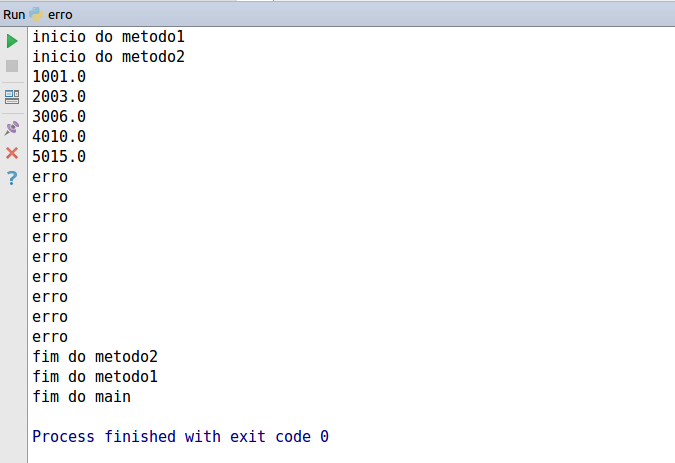Screen dimensions: 675x463
Task: Click the 'fim do main' output line
Action: (81, 396)
